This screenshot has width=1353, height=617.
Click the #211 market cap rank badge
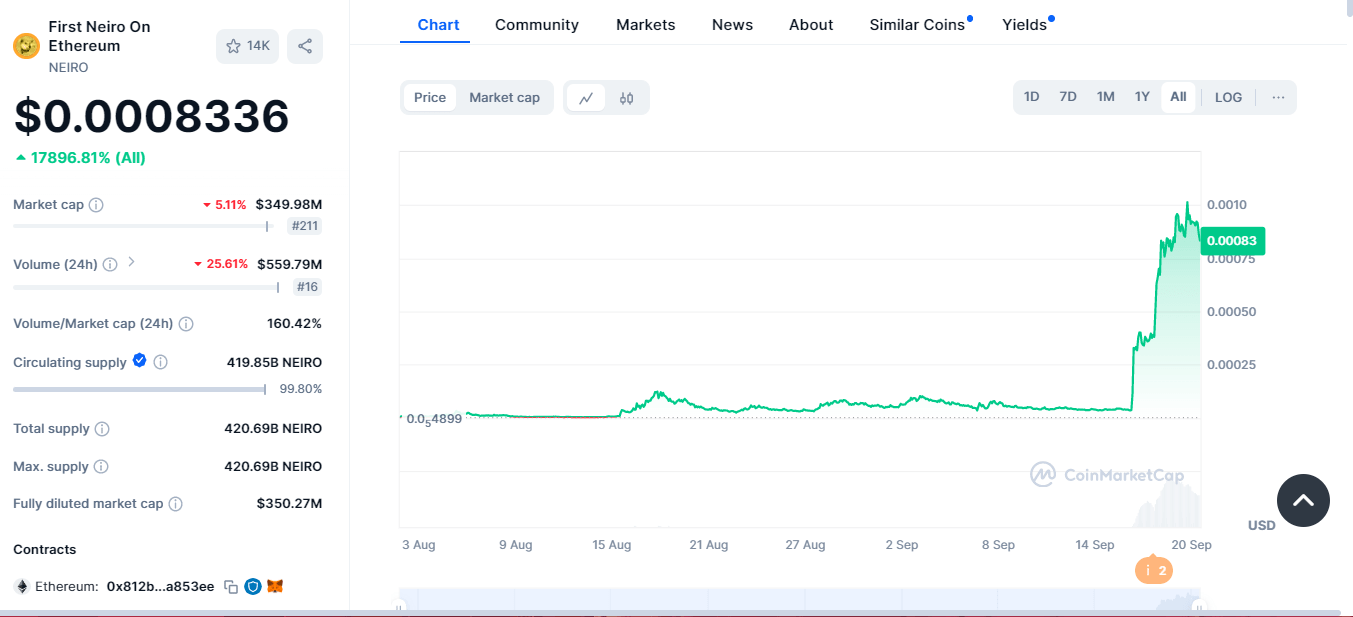tap(304, 226)
